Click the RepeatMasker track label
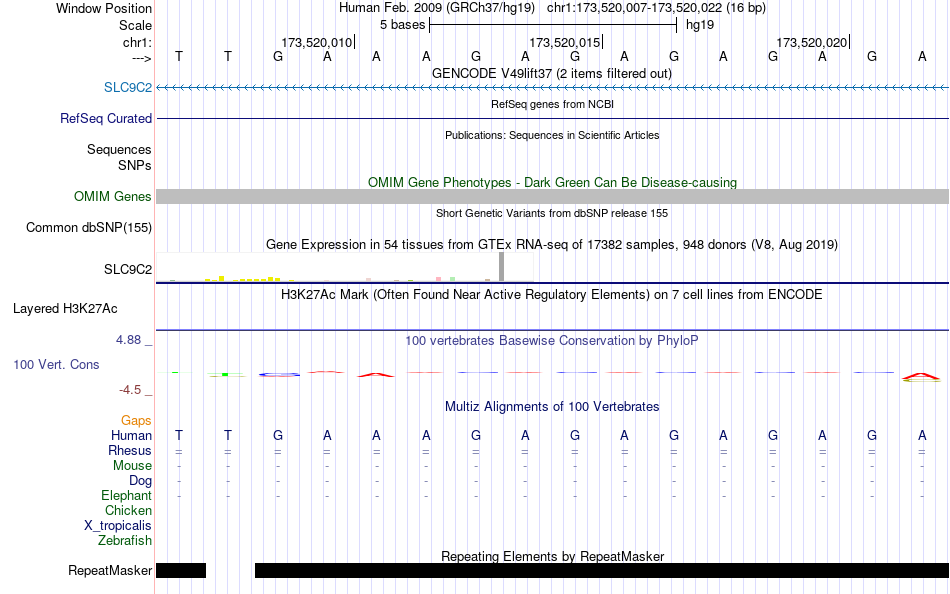 (x=110, y=570)
